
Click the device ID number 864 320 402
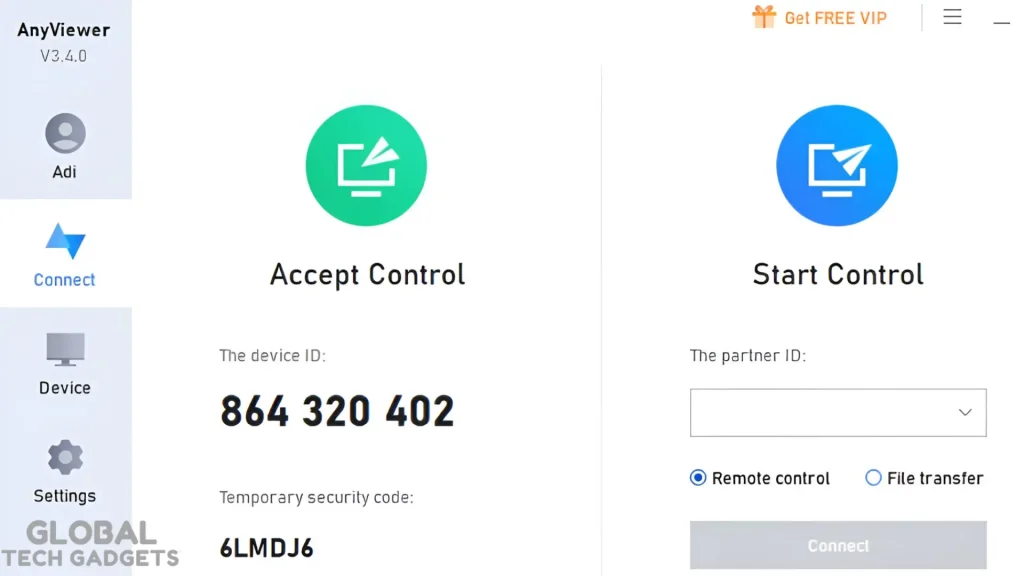337,411
